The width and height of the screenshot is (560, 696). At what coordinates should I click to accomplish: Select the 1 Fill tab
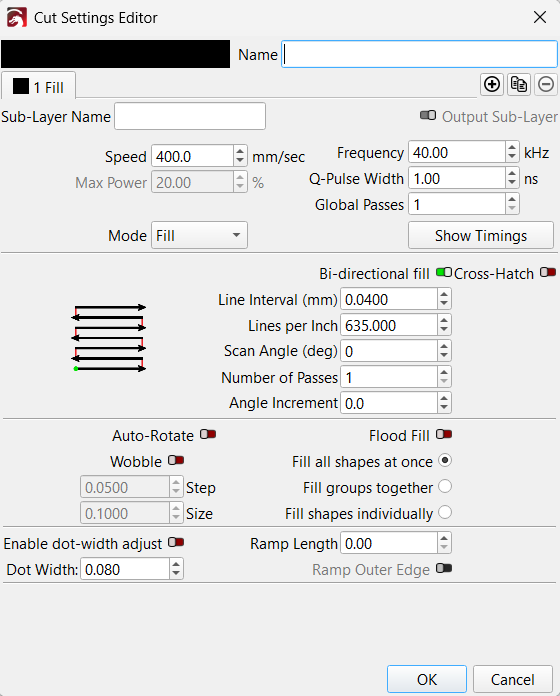click(38, 87)
